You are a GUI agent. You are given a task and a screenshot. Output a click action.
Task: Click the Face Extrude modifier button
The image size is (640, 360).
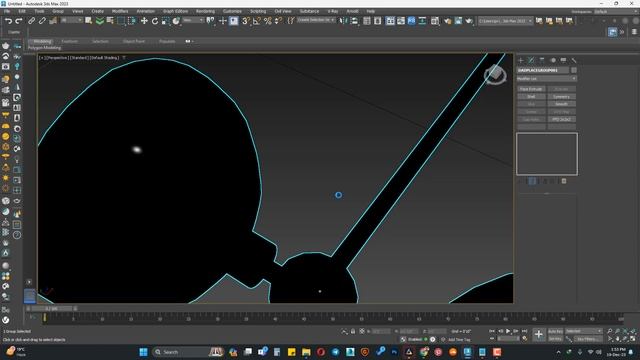click(531, 89)
